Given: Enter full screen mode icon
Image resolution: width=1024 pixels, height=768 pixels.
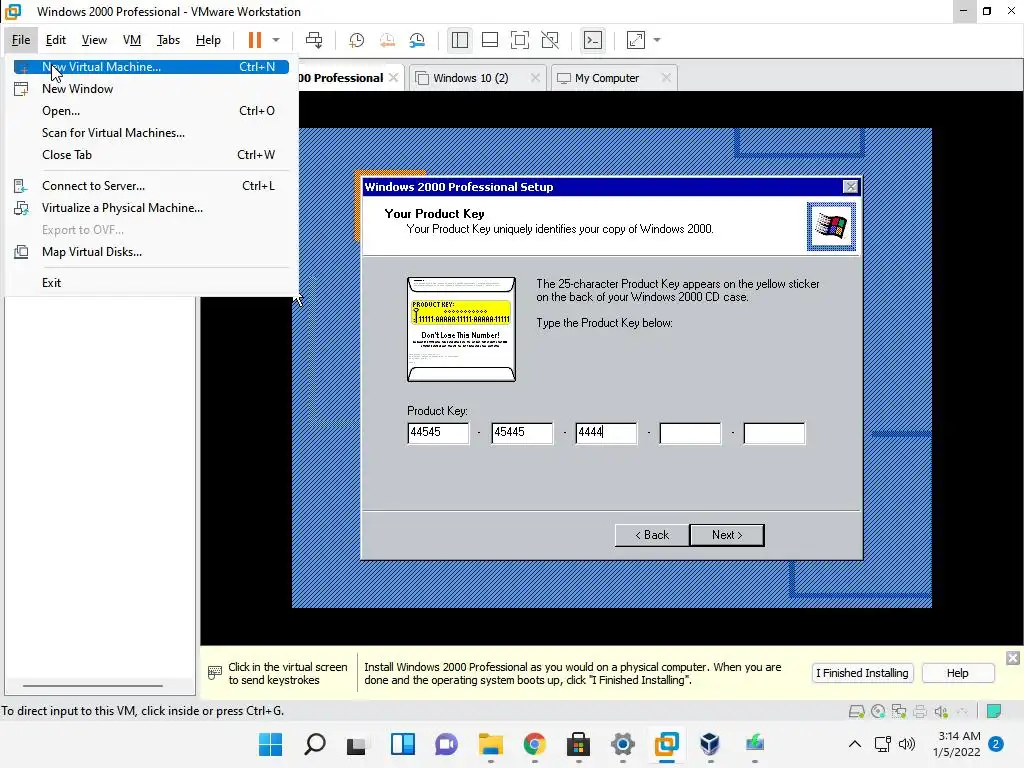Looking at the screenshot, I should click(520, 40).
